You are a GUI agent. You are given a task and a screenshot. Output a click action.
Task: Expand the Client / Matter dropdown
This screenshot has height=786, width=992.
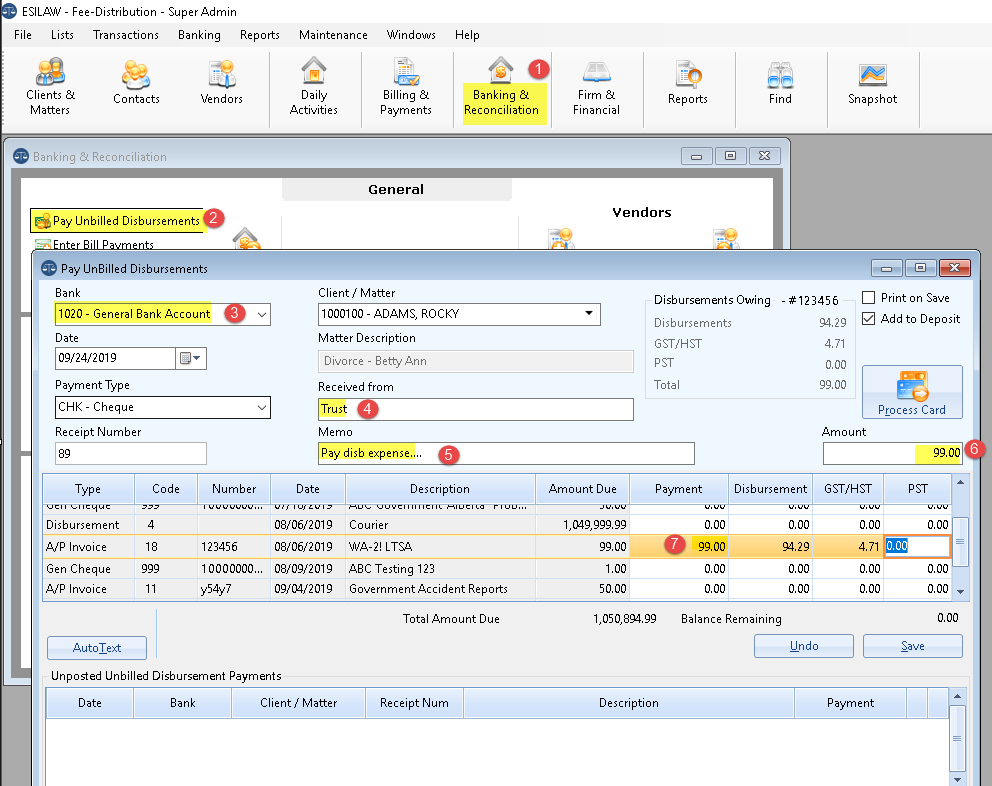click(x=589, y=314)
